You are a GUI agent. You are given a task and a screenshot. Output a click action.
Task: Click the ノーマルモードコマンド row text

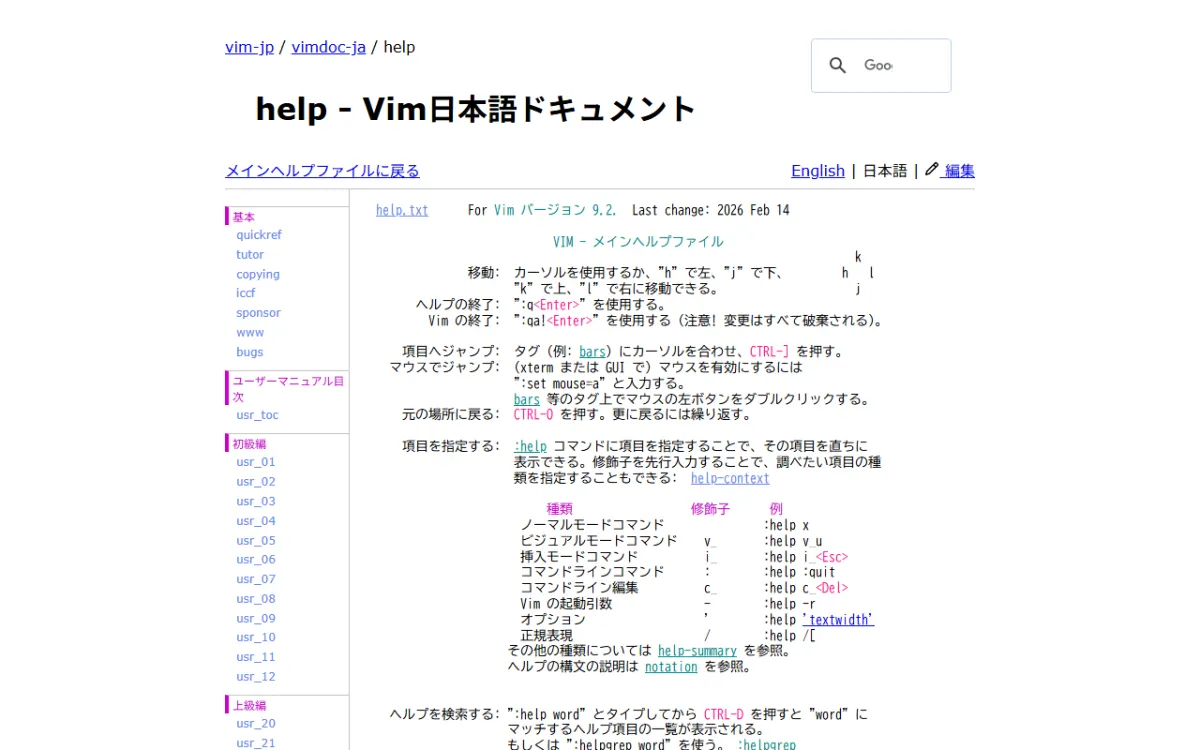pos(592,525)
